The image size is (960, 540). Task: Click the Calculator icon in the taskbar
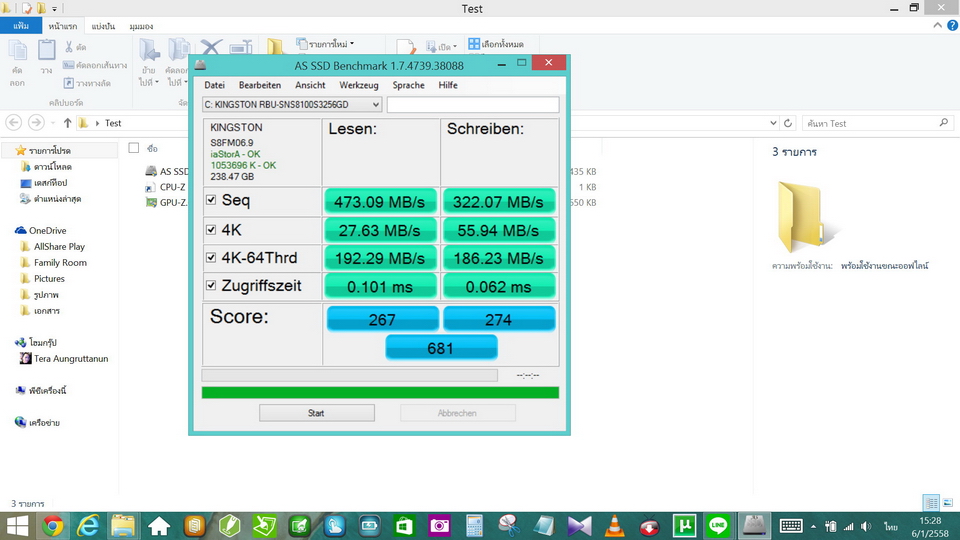(474, 526)
